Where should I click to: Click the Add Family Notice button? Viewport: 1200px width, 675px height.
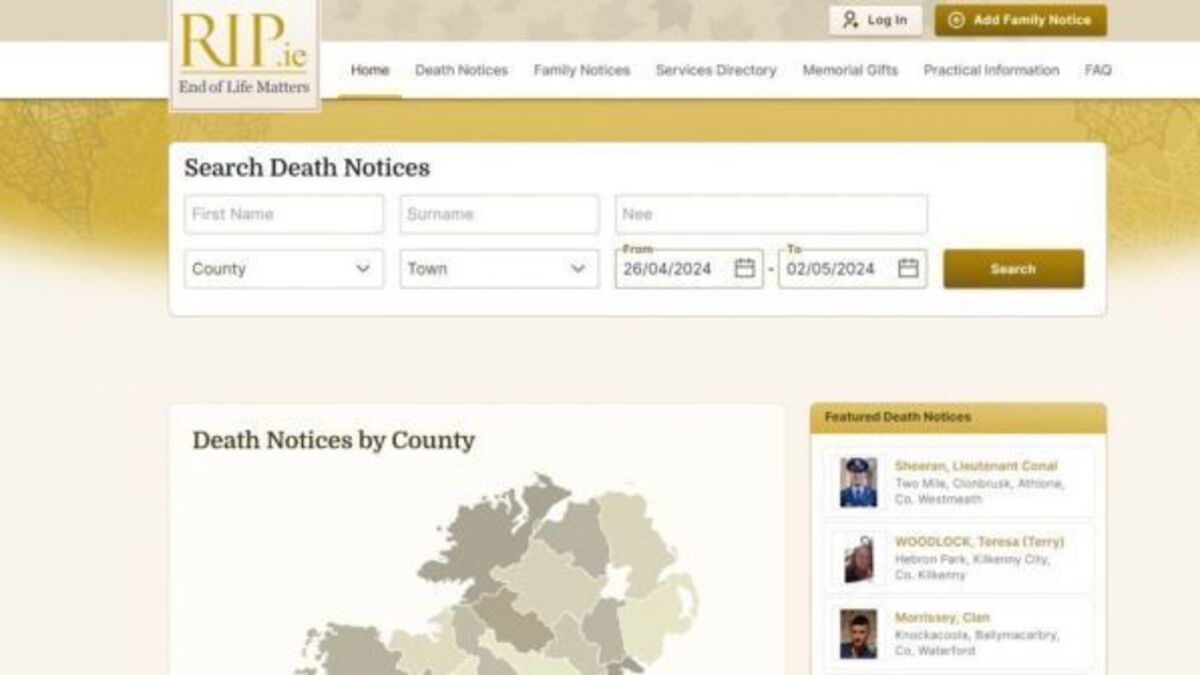[x=1021, y=20]
